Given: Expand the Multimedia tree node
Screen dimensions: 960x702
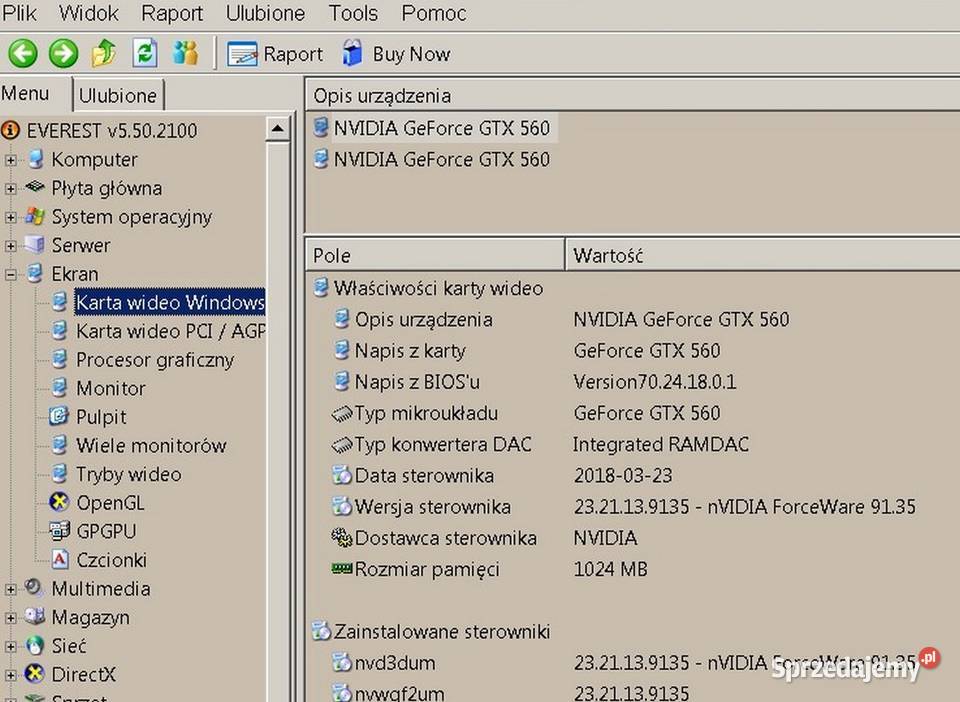Looking at the screenshot, I should (x=10, y=589).
